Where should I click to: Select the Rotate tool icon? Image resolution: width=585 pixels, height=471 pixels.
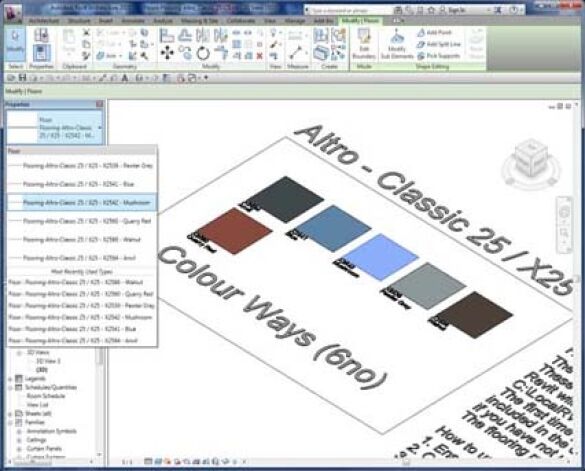pyautogui.click(x=203, y=53)
